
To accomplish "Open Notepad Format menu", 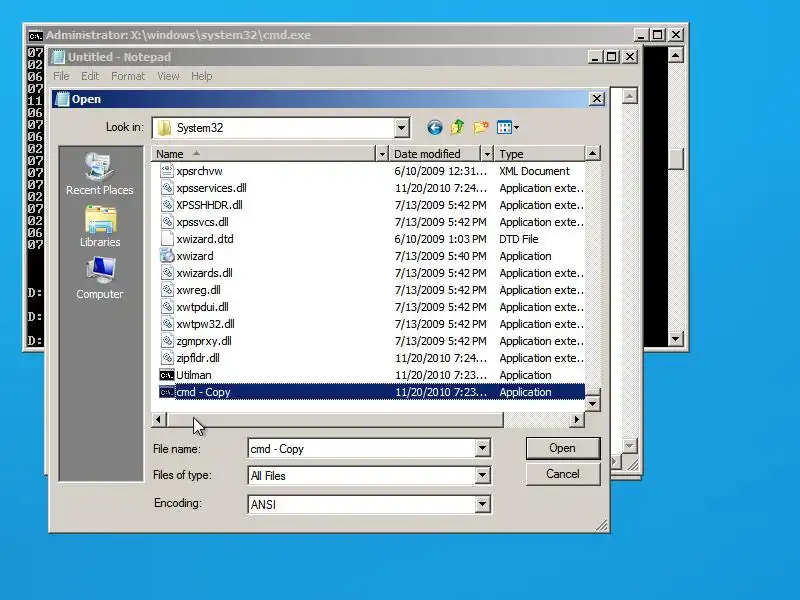I will point(128,76).
